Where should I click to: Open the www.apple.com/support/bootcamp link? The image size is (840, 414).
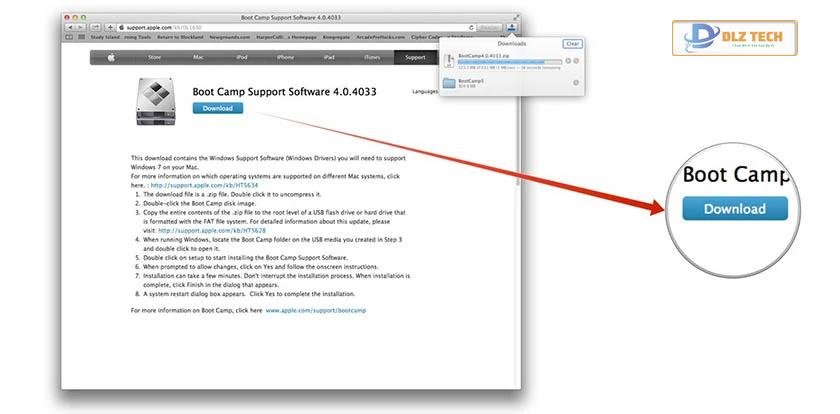coord(316,311)
